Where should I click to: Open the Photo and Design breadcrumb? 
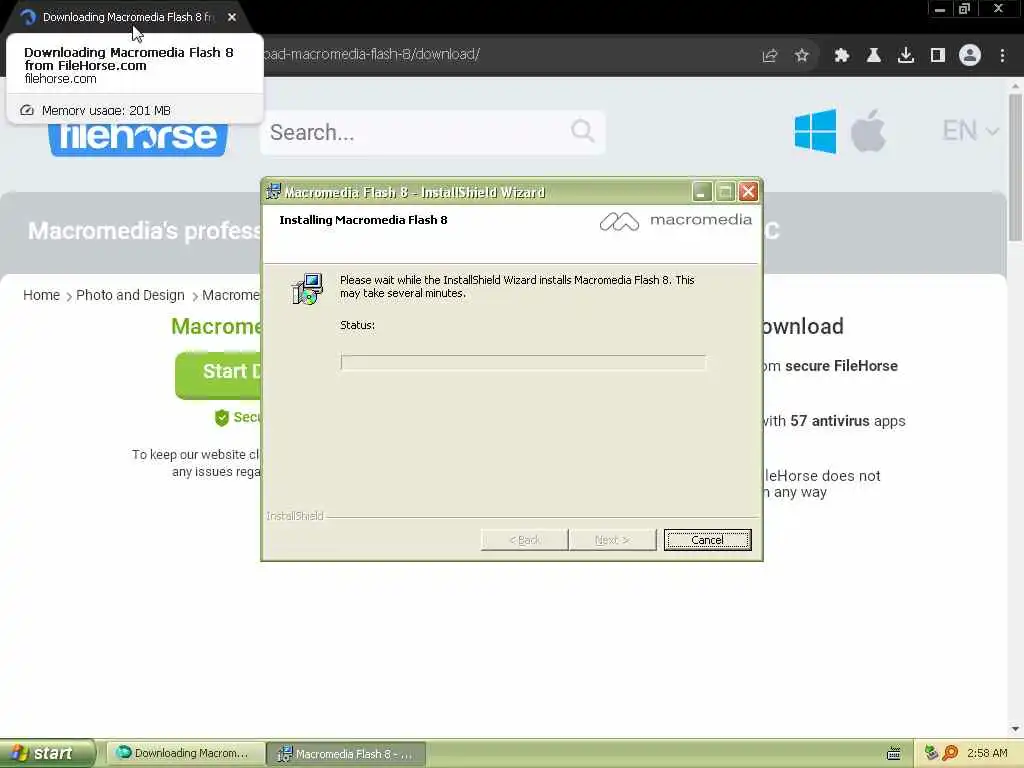(x=130, y=295)
